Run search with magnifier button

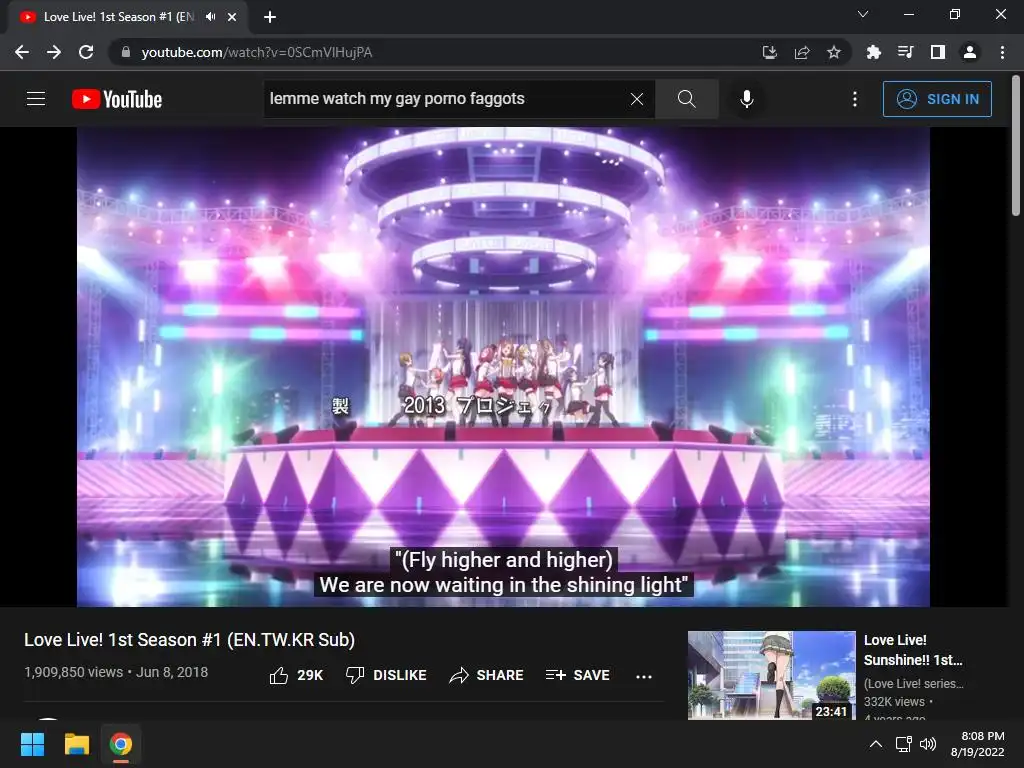[x=686, y=99]
